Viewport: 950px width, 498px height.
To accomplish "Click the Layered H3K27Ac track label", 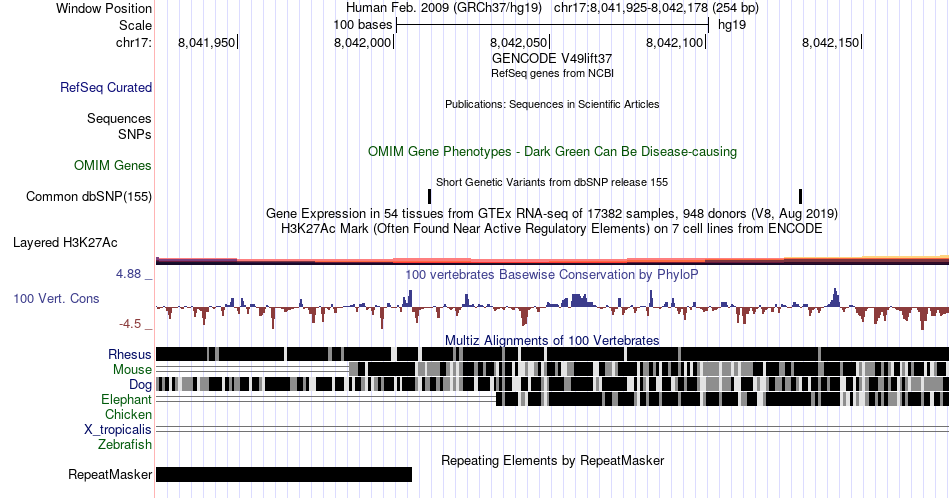I will (x=65, y=242).
